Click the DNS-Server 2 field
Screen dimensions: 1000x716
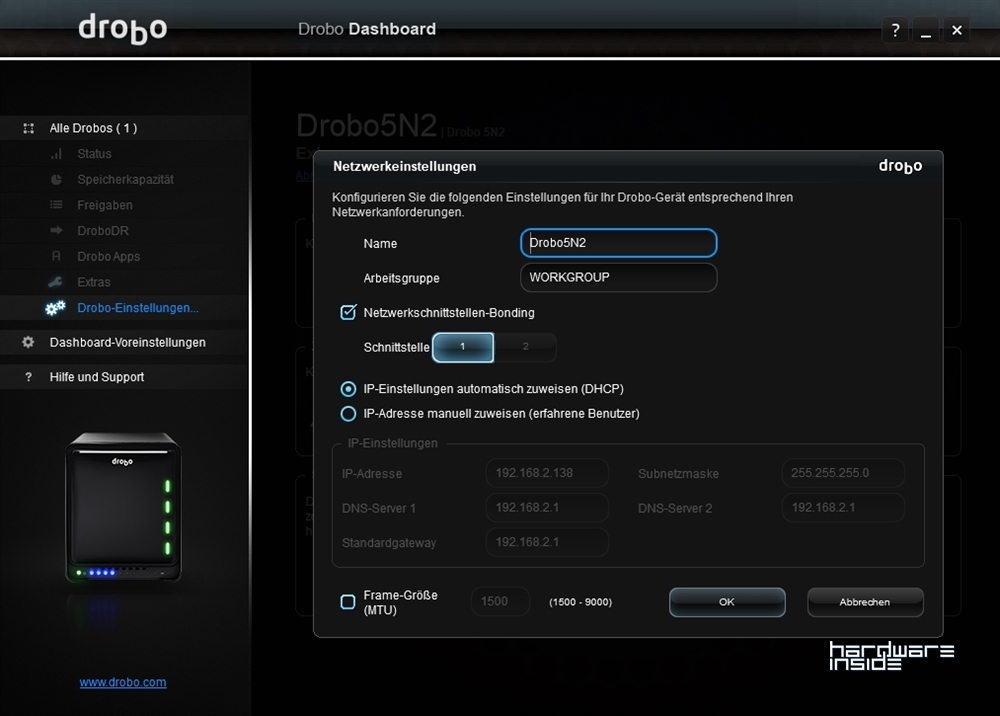(843, 508)
